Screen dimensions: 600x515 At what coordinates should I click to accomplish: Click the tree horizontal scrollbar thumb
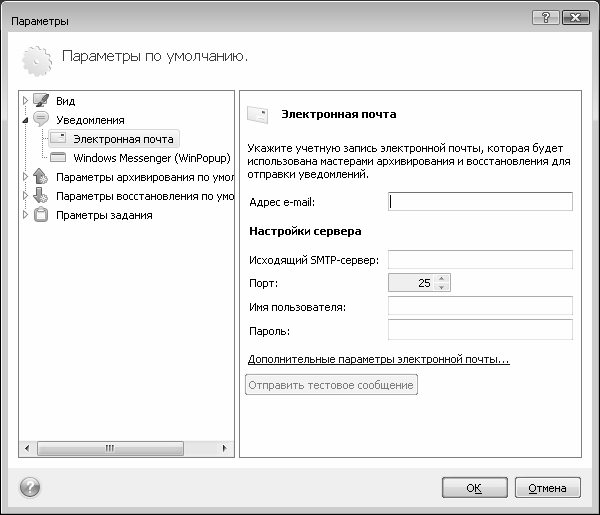[x=110, y=448]
